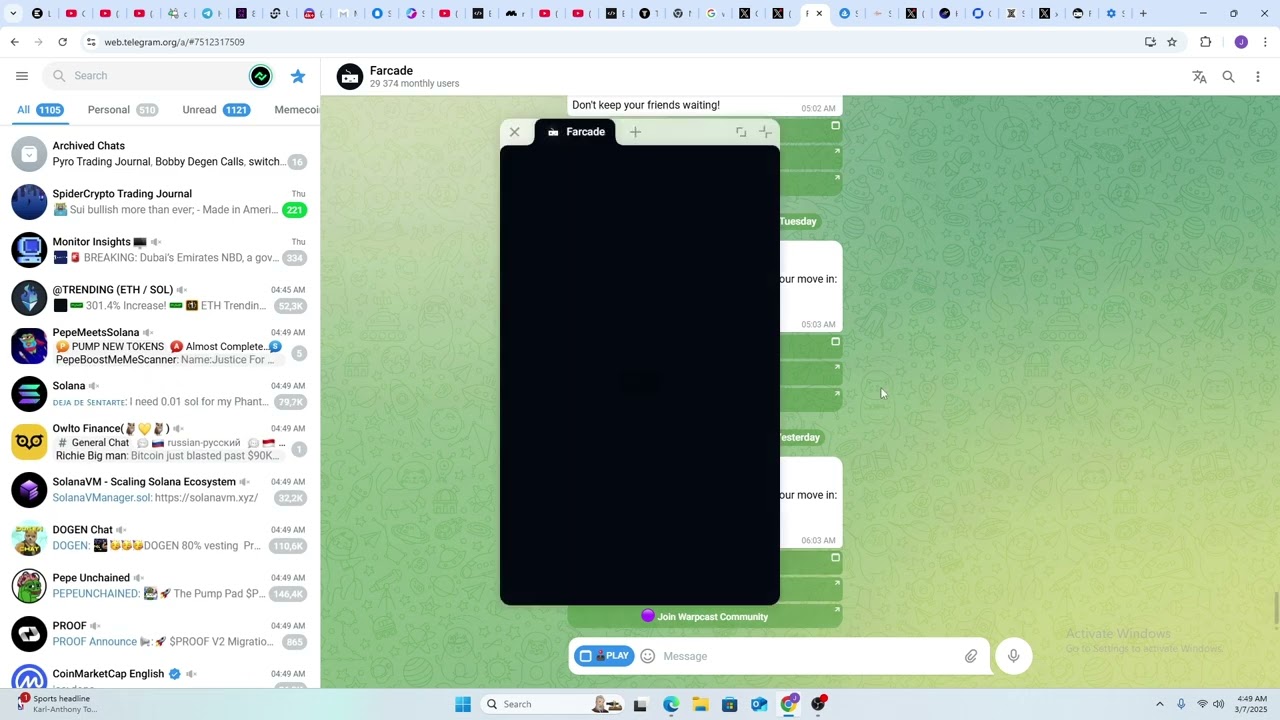Click the Telegram Search field
Image resolution: width=1280 pixels, height=720 pixels.
pos(160,76)
